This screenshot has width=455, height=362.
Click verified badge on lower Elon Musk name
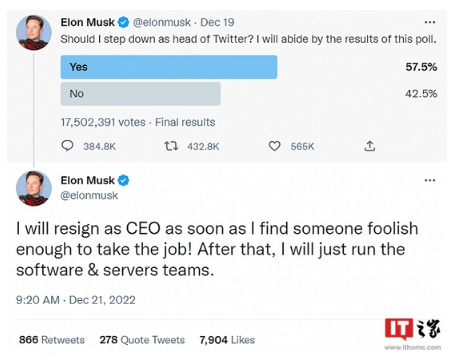[123, 180]
